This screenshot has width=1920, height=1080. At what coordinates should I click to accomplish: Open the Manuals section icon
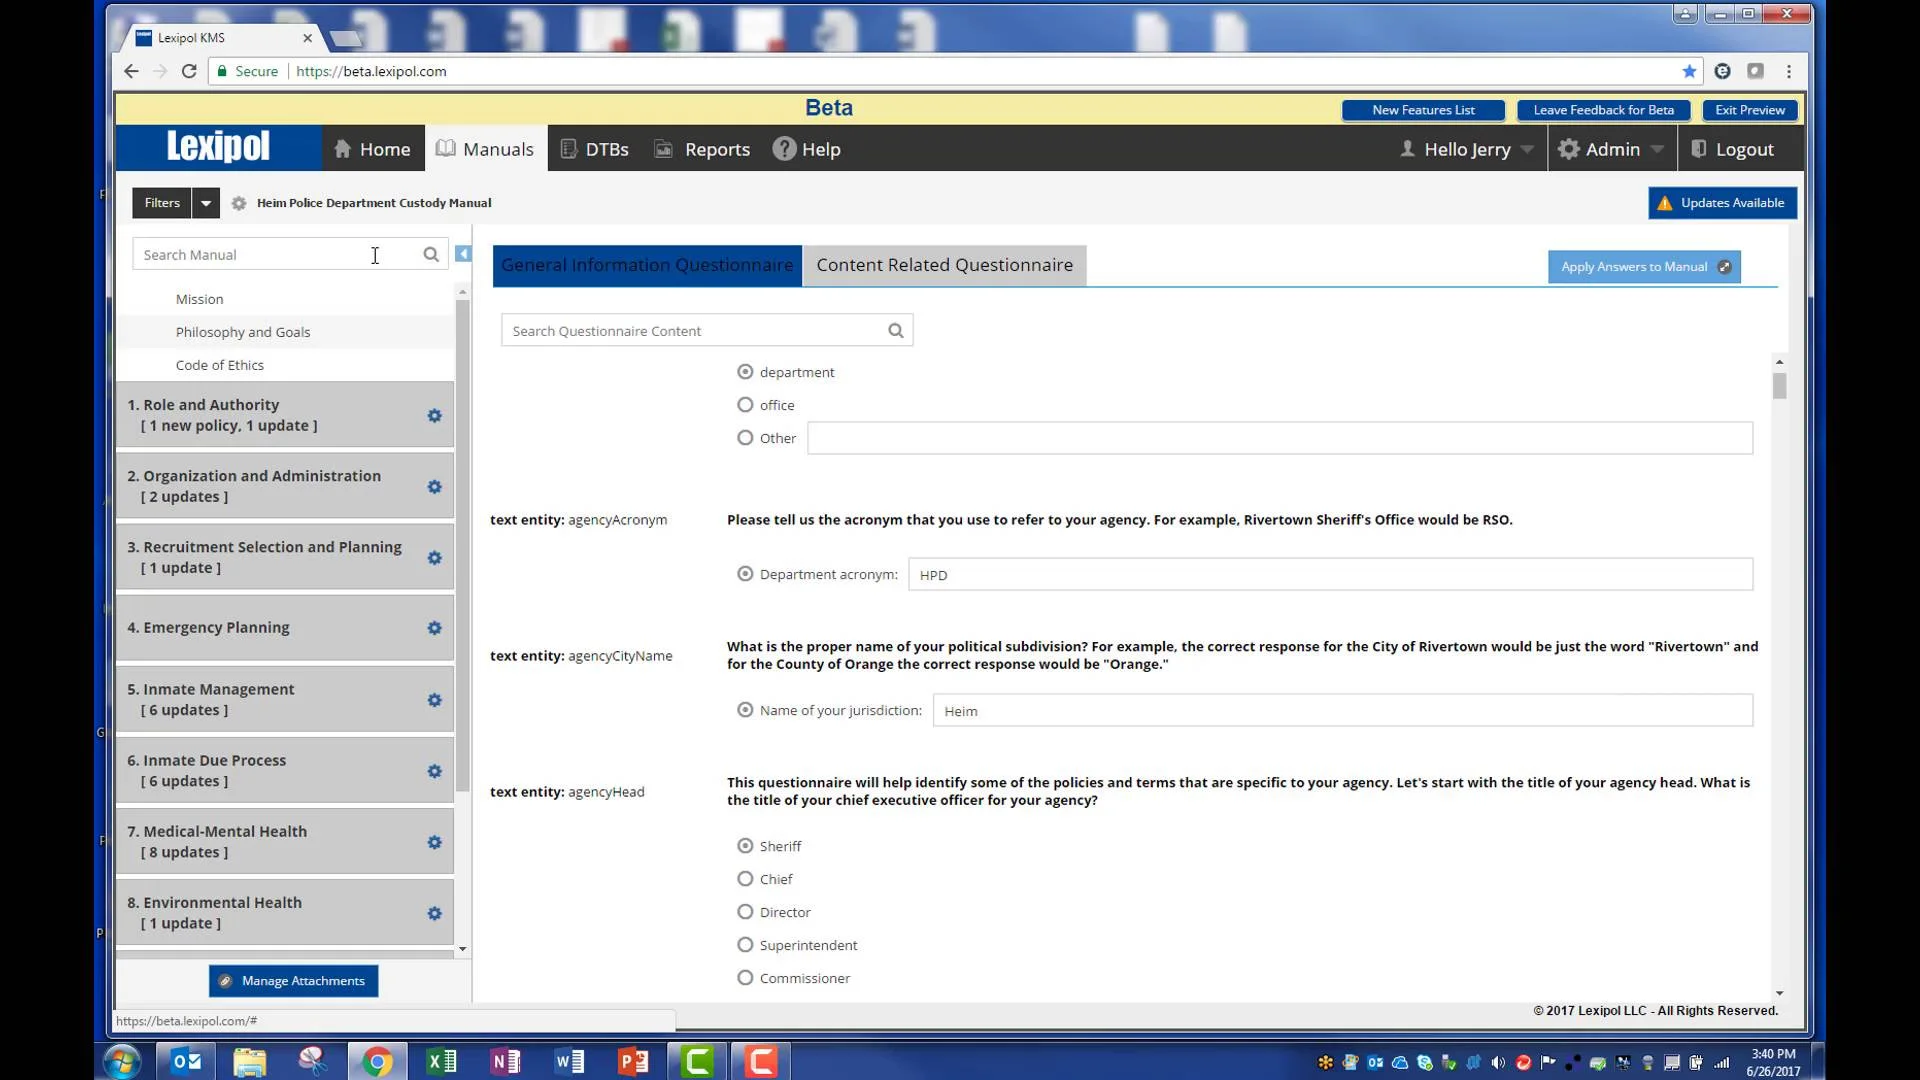click(x=445, y=148)
